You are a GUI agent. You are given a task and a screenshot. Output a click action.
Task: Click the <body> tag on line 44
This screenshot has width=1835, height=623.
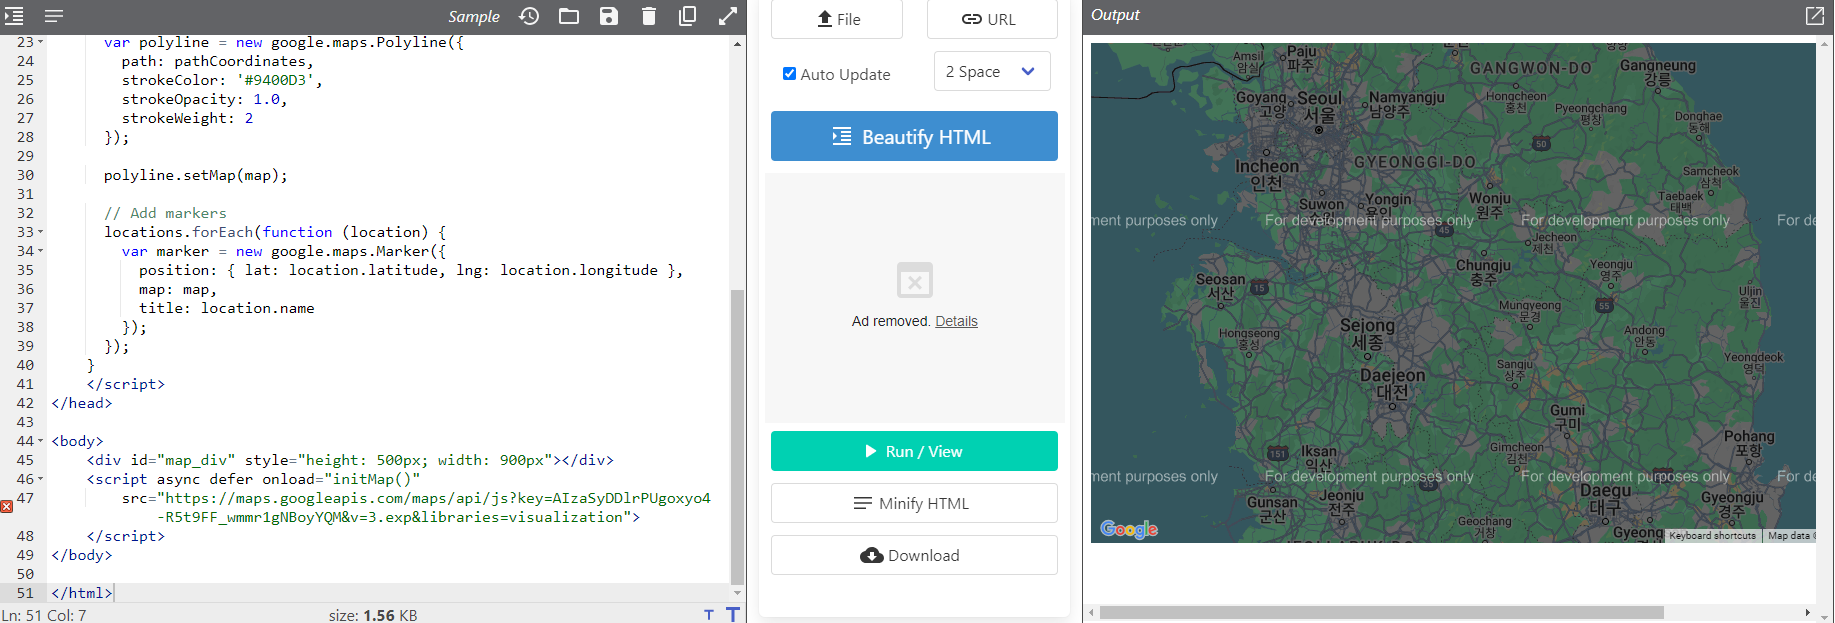pos(77,441)
